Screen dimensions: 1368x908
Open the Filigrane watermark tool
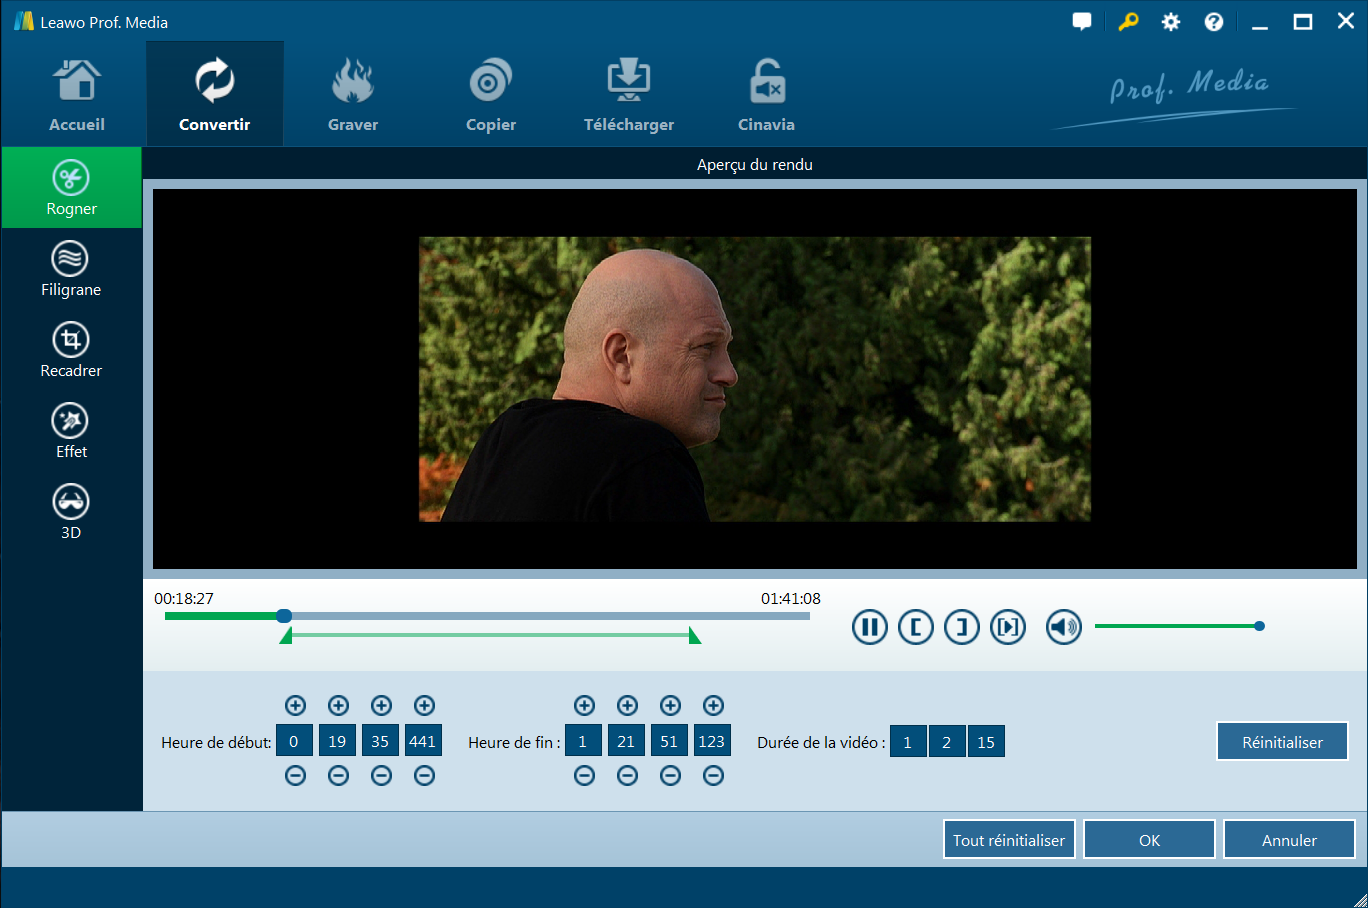tap(71, 269)
